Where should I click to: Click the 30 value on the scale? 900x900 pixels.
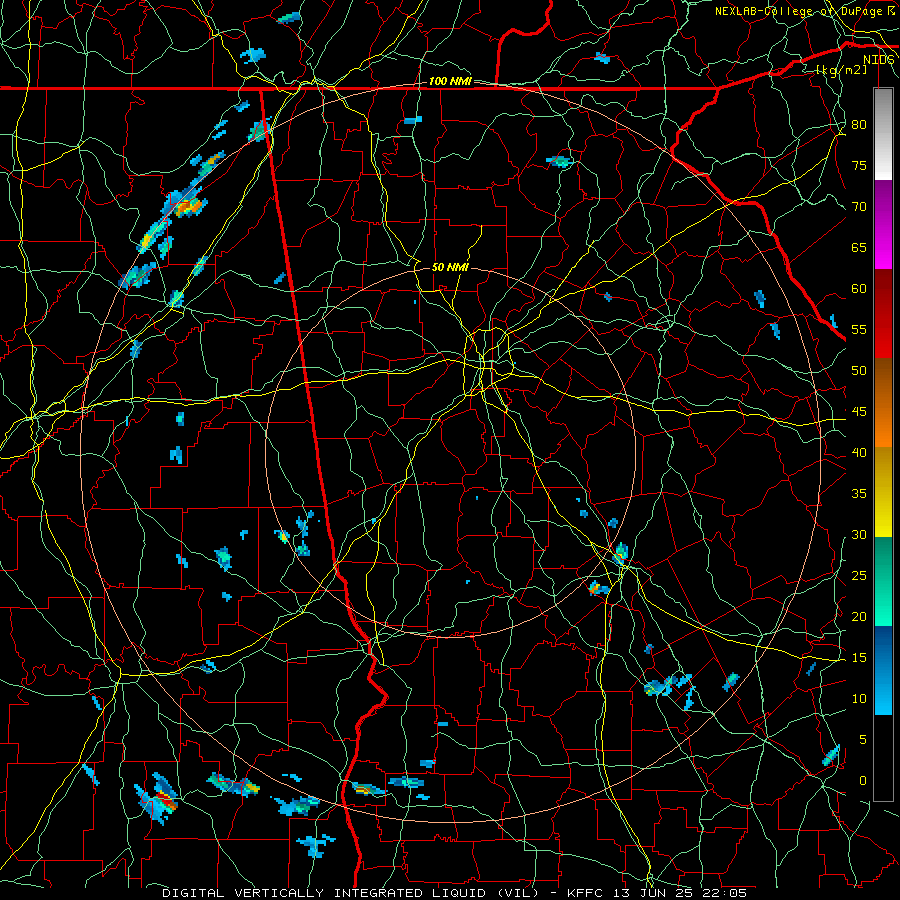[x=859, y=535]
